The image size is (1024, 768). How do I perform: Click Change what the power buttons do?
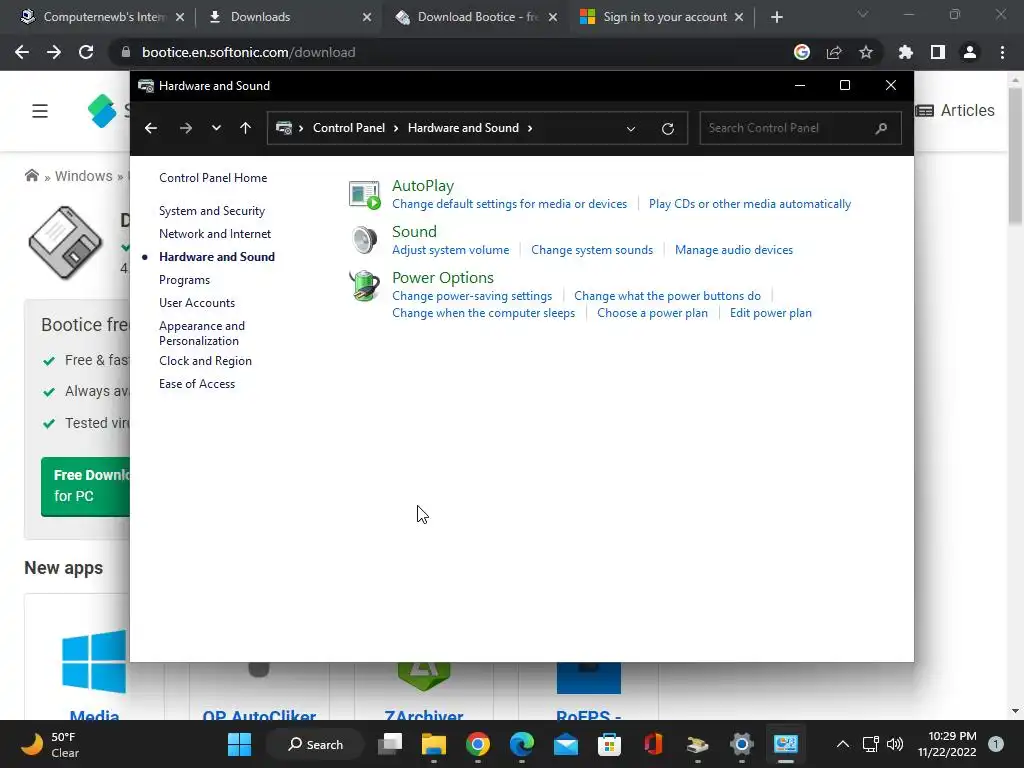pos(667,296)
